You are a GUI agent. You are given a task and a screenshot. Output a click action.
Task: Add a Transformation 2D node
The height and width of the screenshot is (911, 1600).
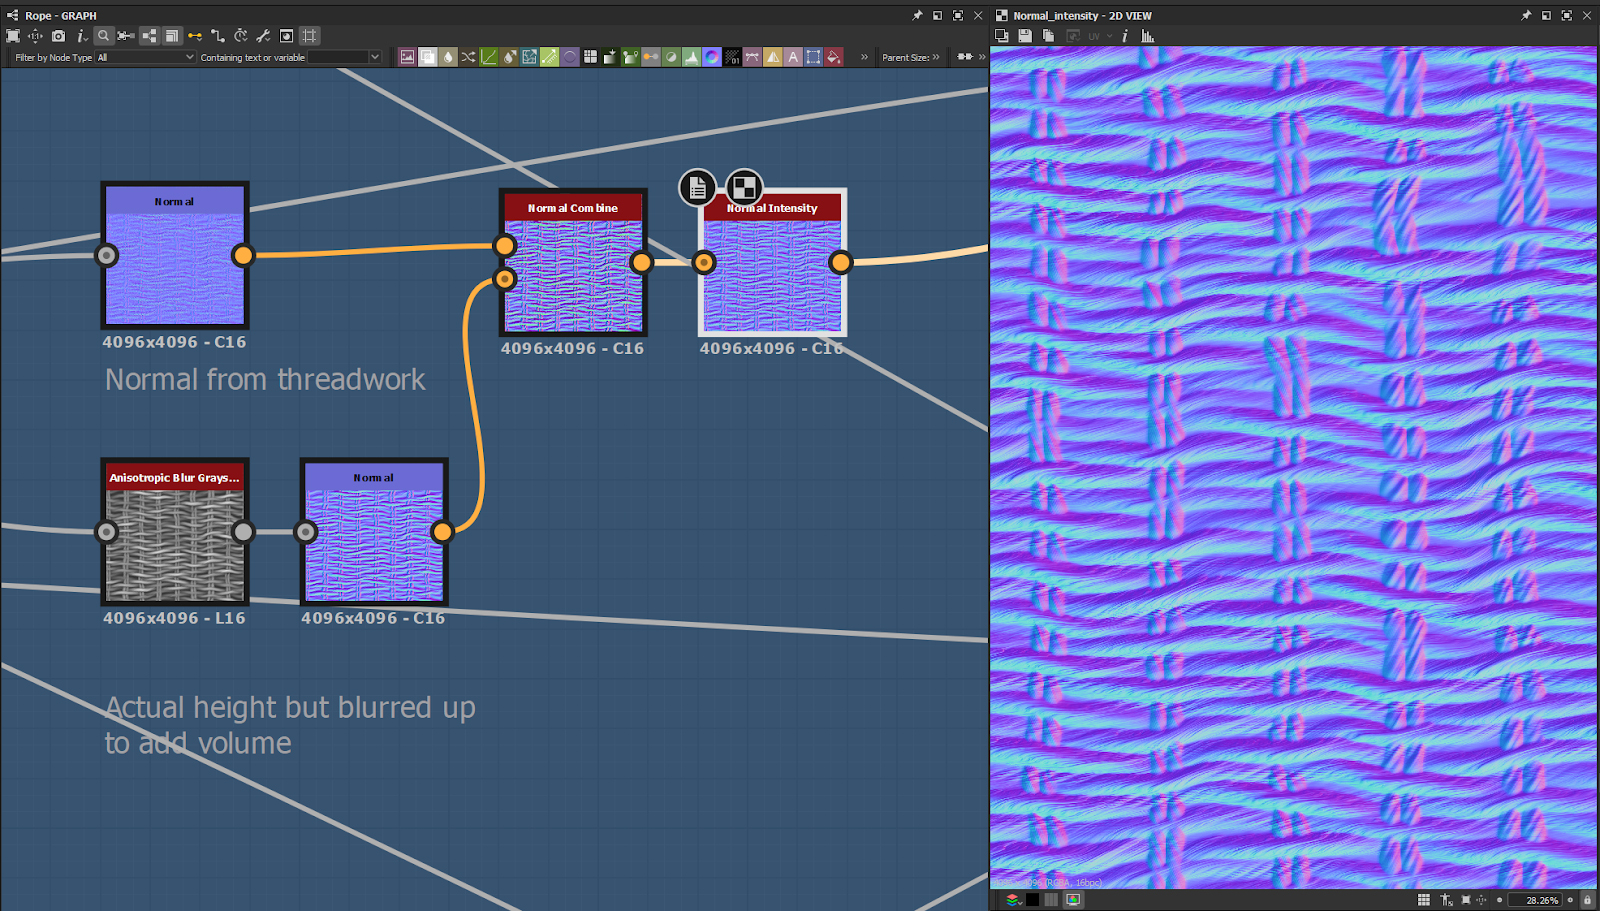[x=813, y=57]
